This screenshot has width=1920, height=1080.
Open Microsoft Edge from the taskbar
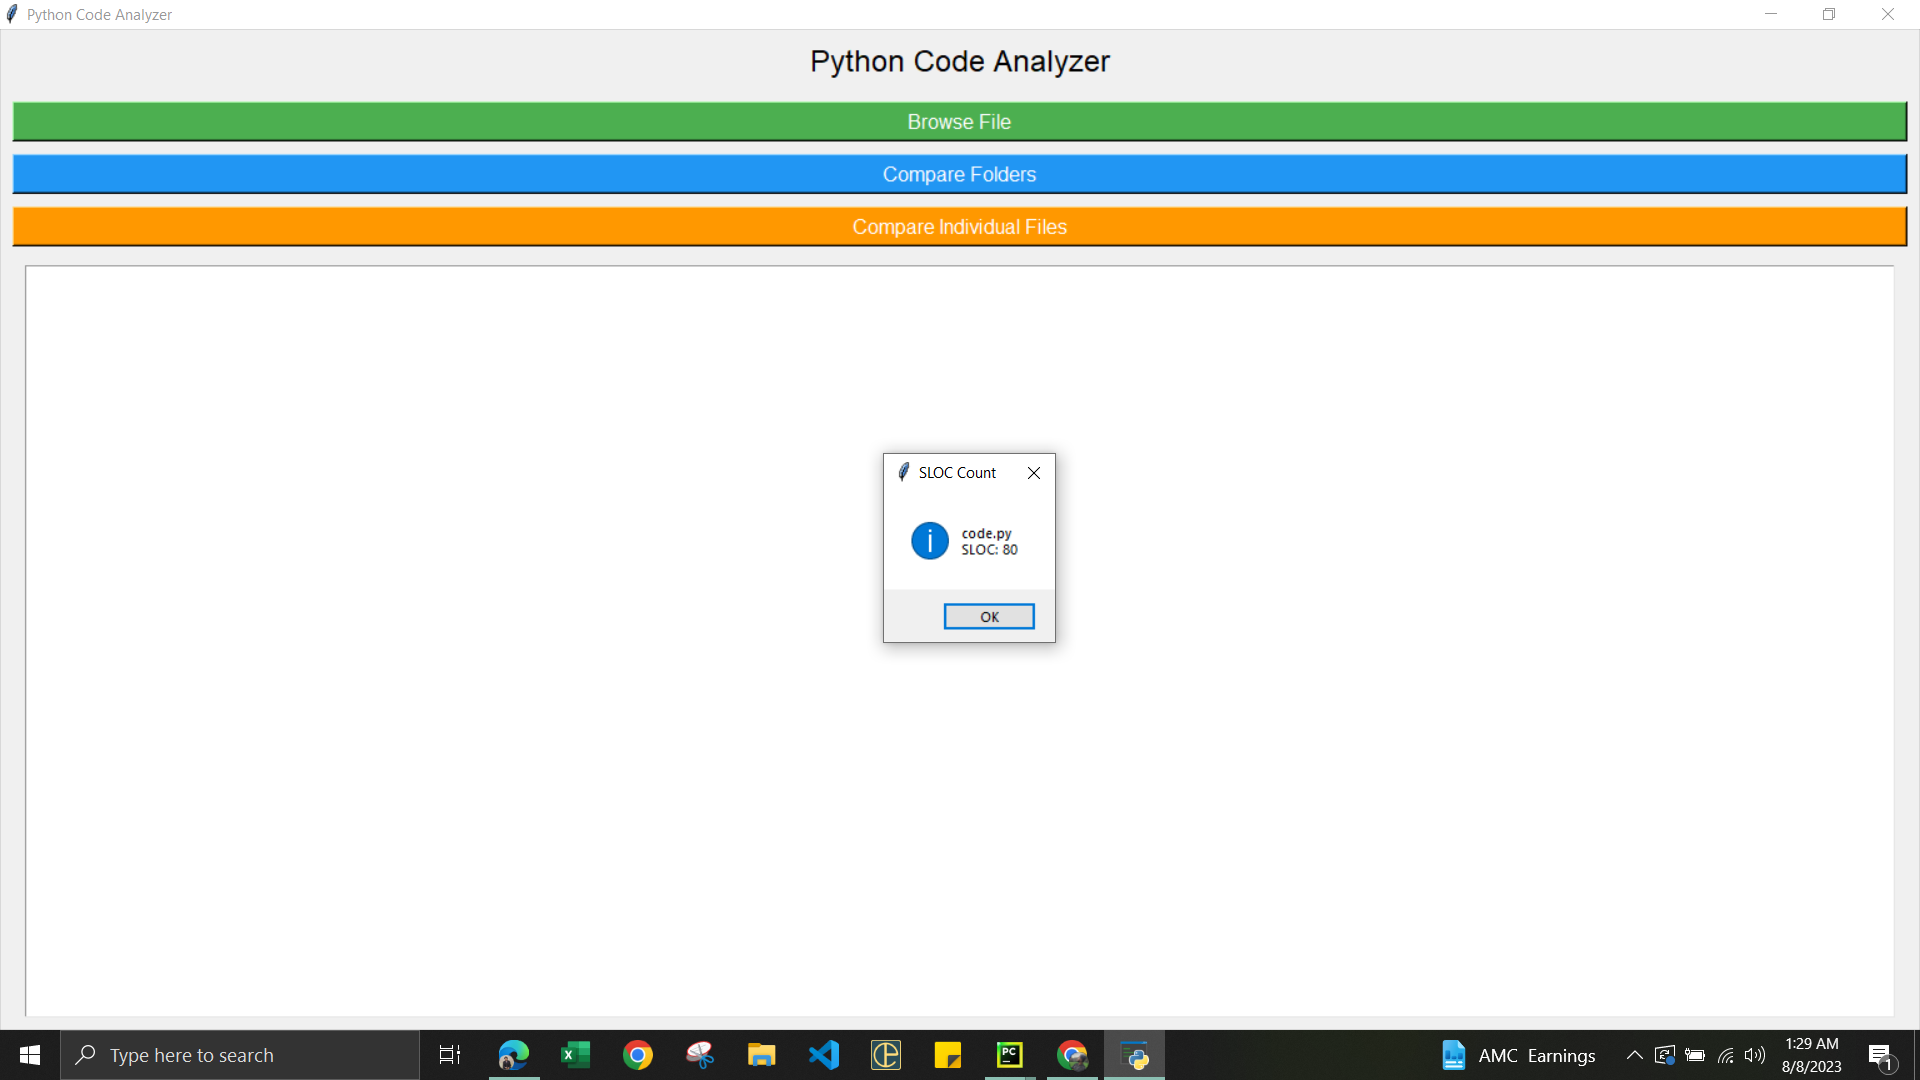coord(513,1055)
